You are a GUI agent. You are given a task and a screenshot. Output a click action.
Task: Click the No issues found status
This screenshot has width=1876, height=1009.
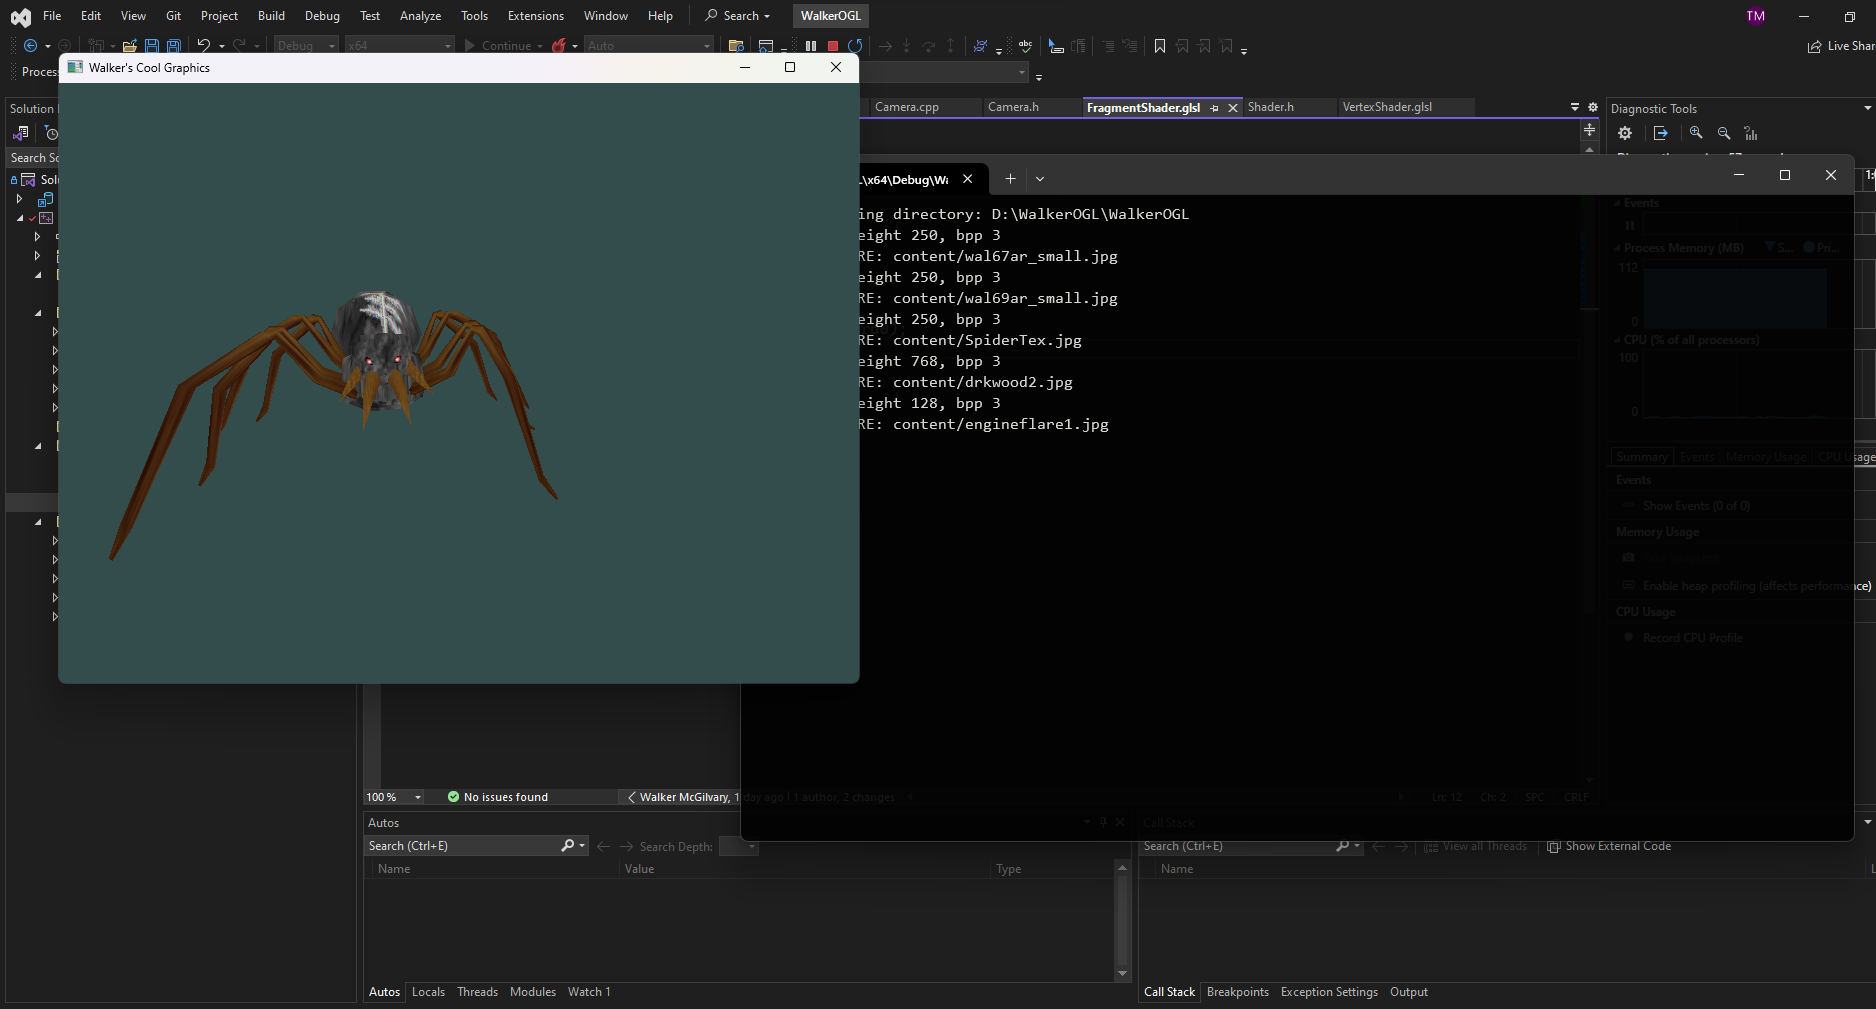pos(498,797)
